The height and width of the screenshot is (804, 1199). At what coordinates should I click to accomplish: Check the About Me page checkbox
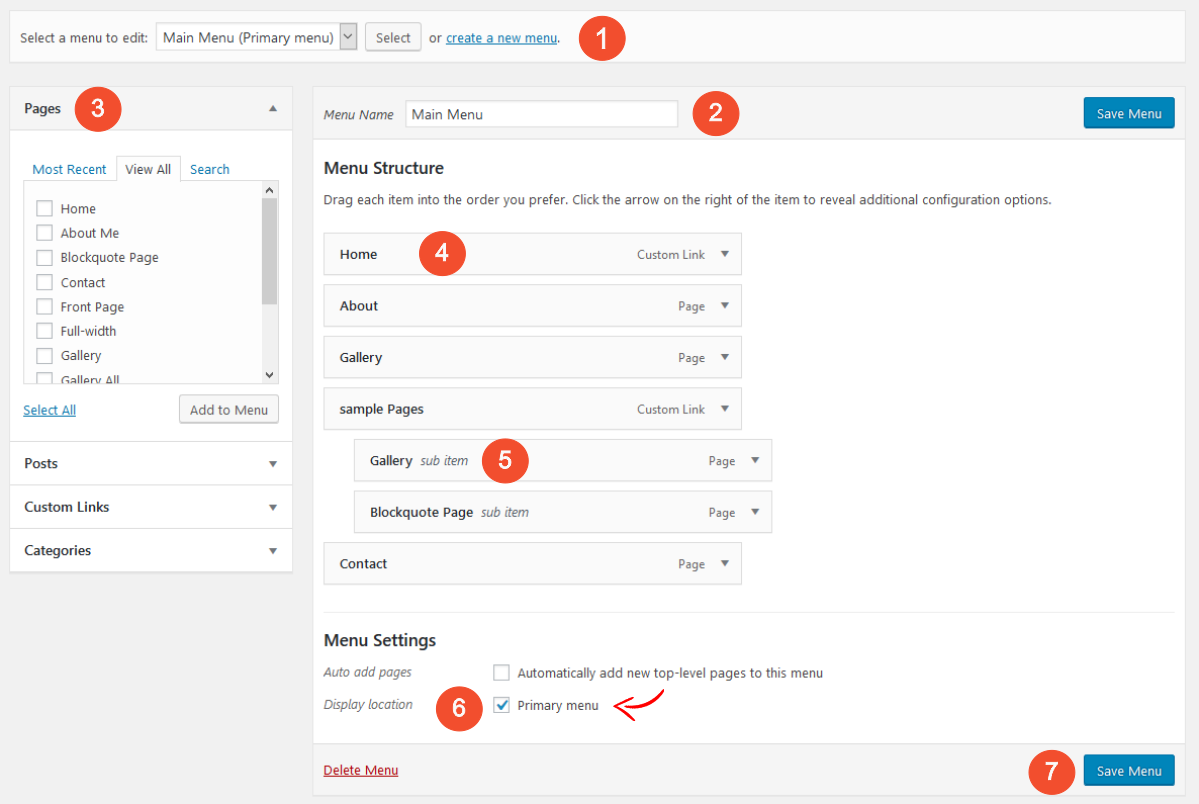44,233
